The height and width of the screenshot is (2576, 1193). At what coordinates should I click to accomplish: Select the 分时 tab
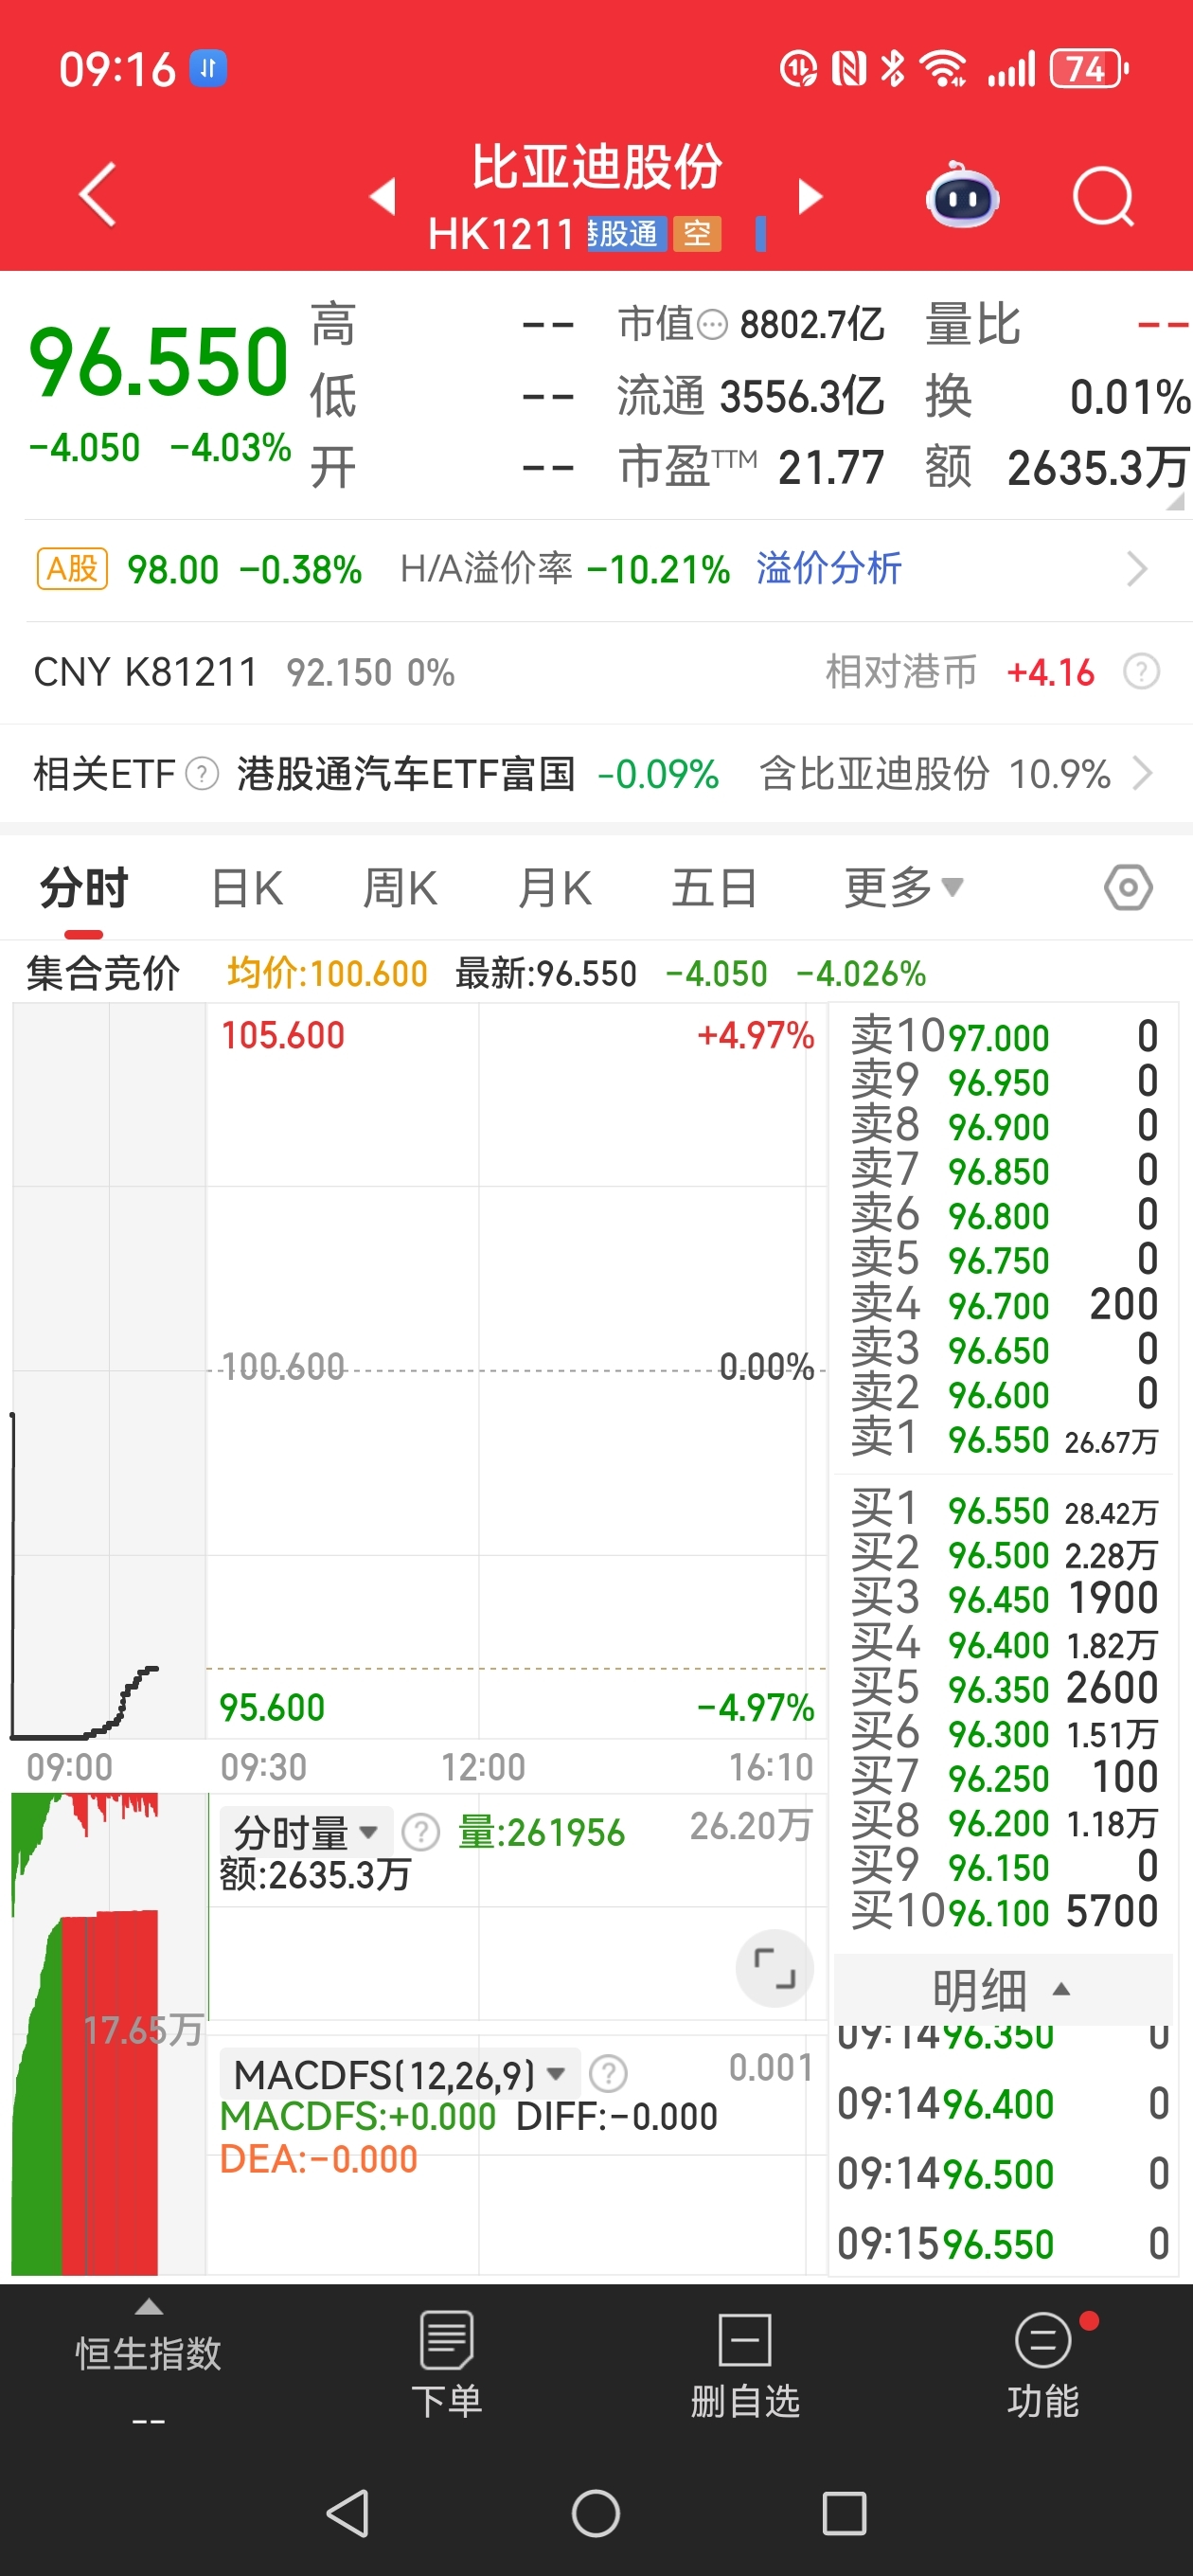point(84,888)
